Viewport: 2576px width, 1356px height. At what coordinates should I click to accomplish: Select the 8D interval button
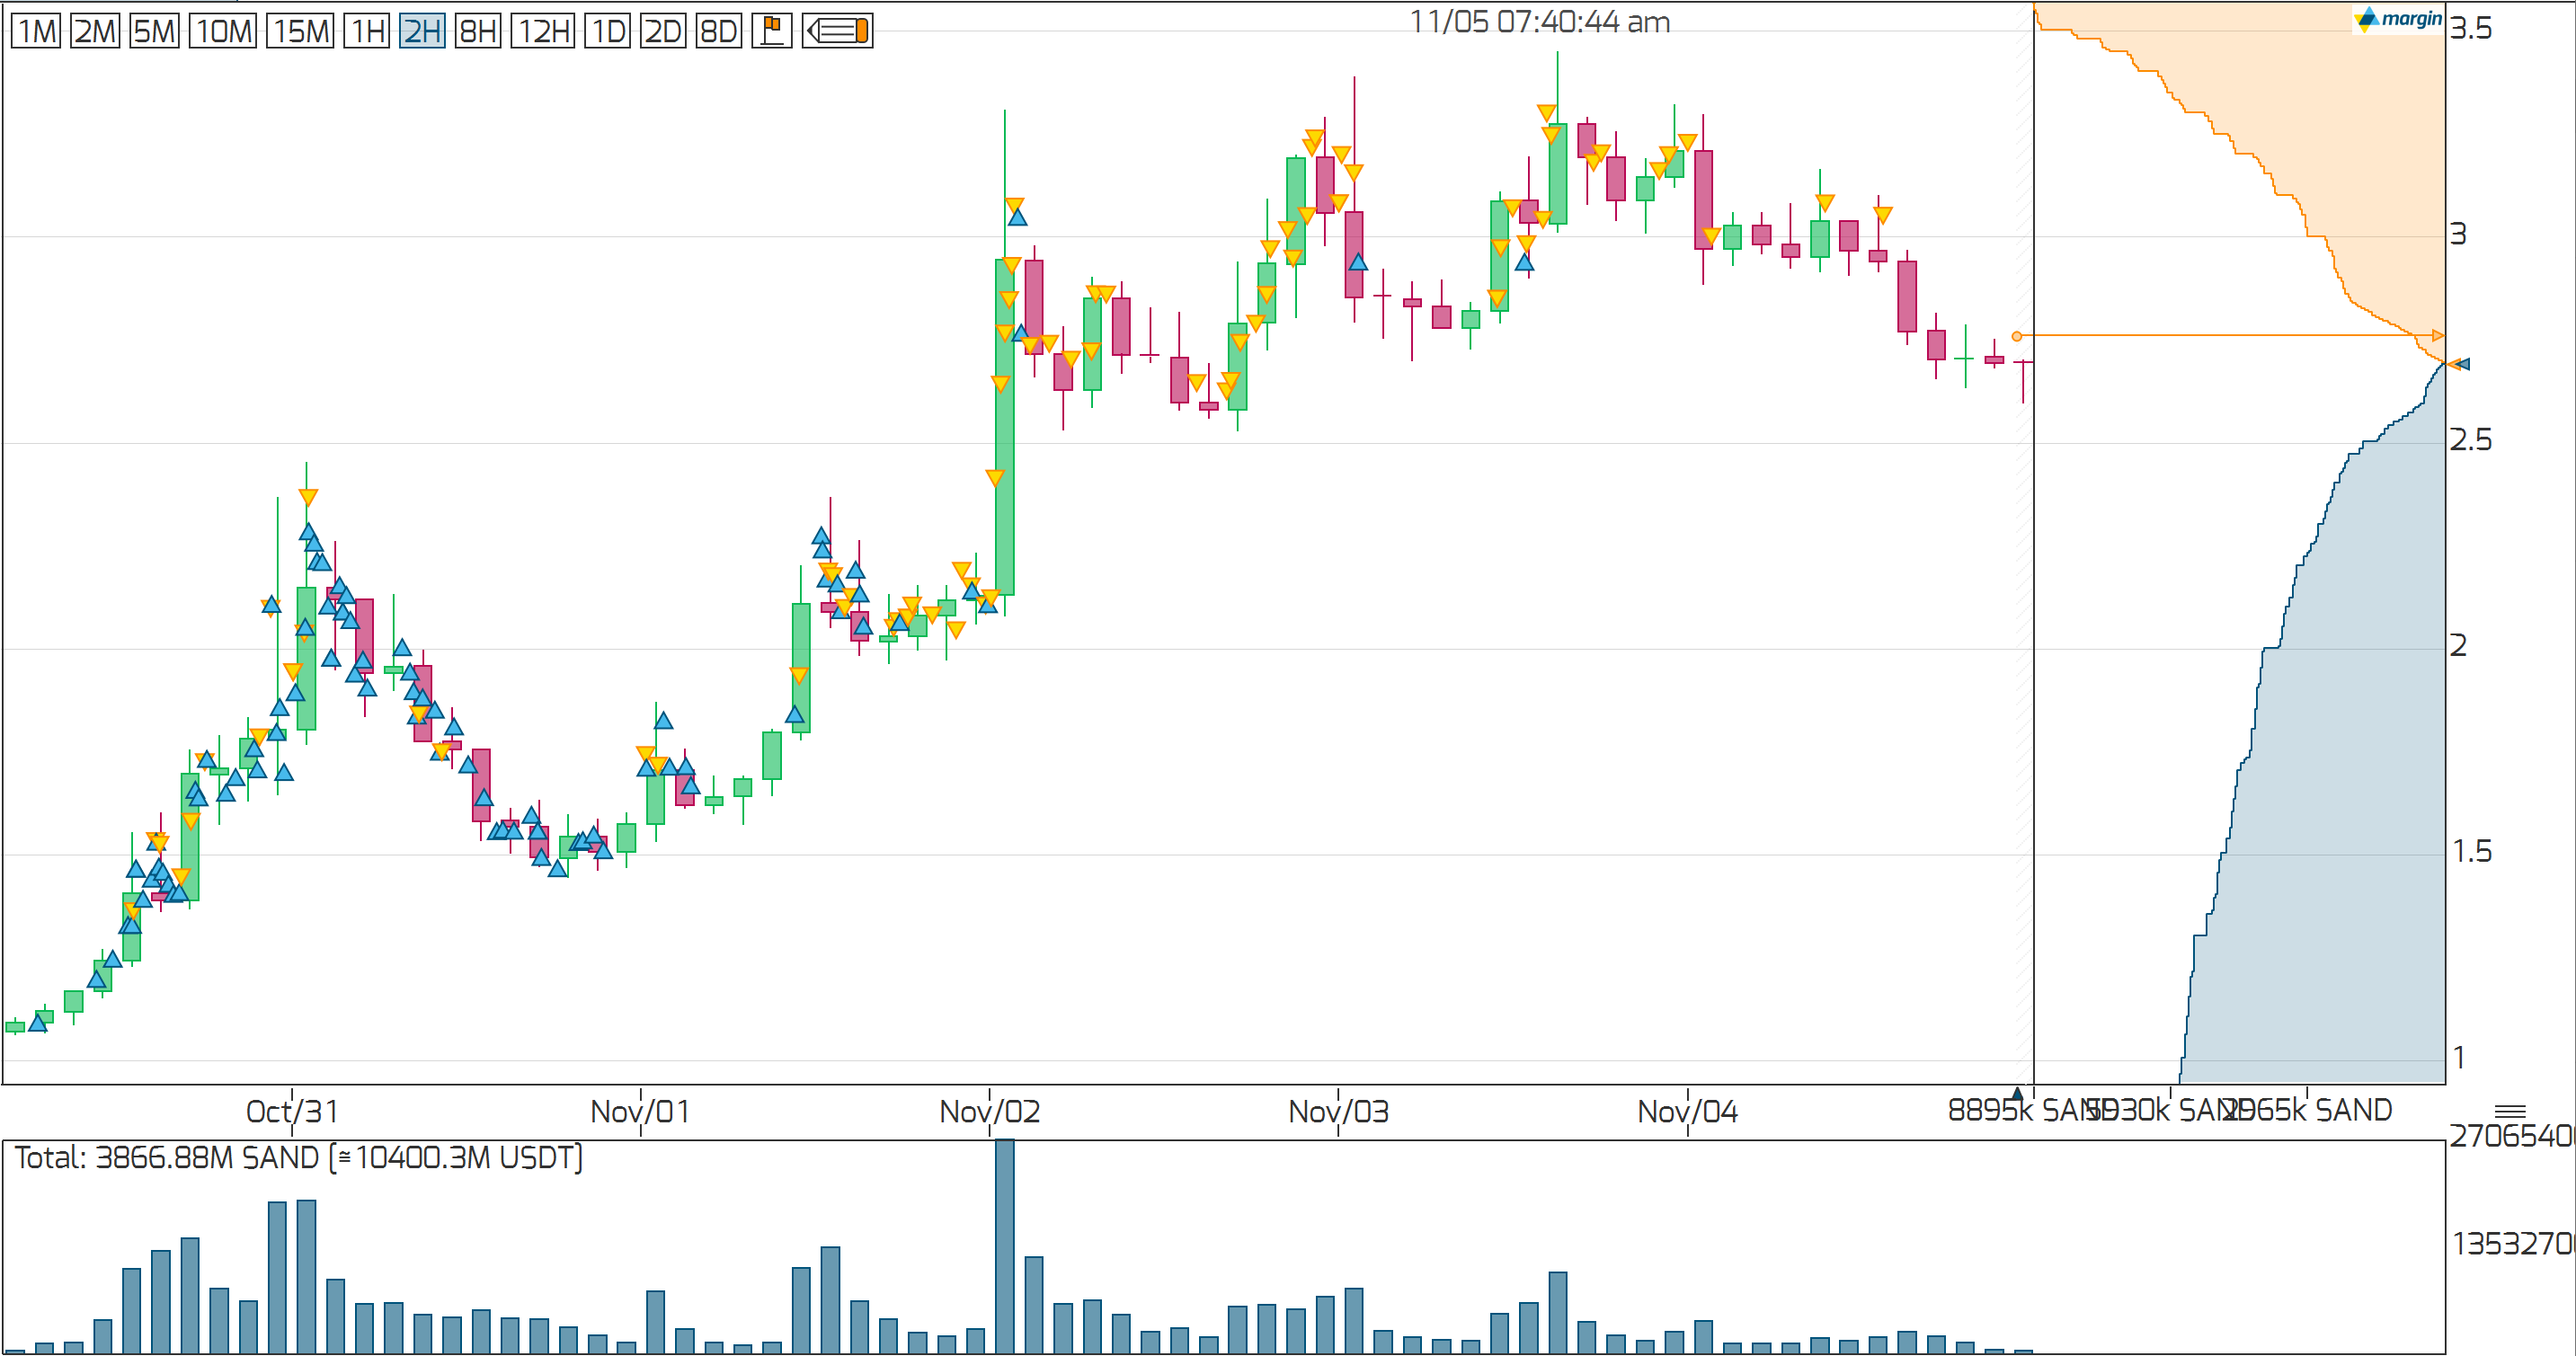pos(718,31)
